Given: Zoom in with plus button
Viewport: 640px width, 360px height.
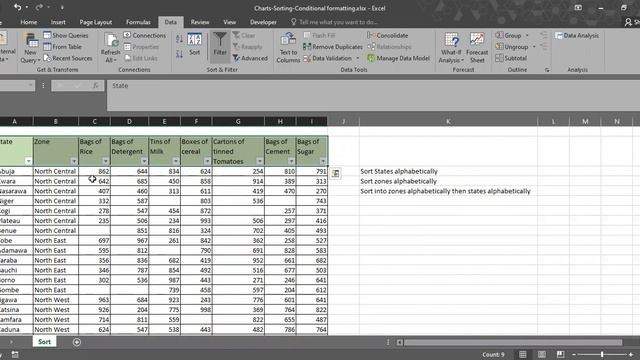Looking at the screenshot, I should (x=631, y=355).
